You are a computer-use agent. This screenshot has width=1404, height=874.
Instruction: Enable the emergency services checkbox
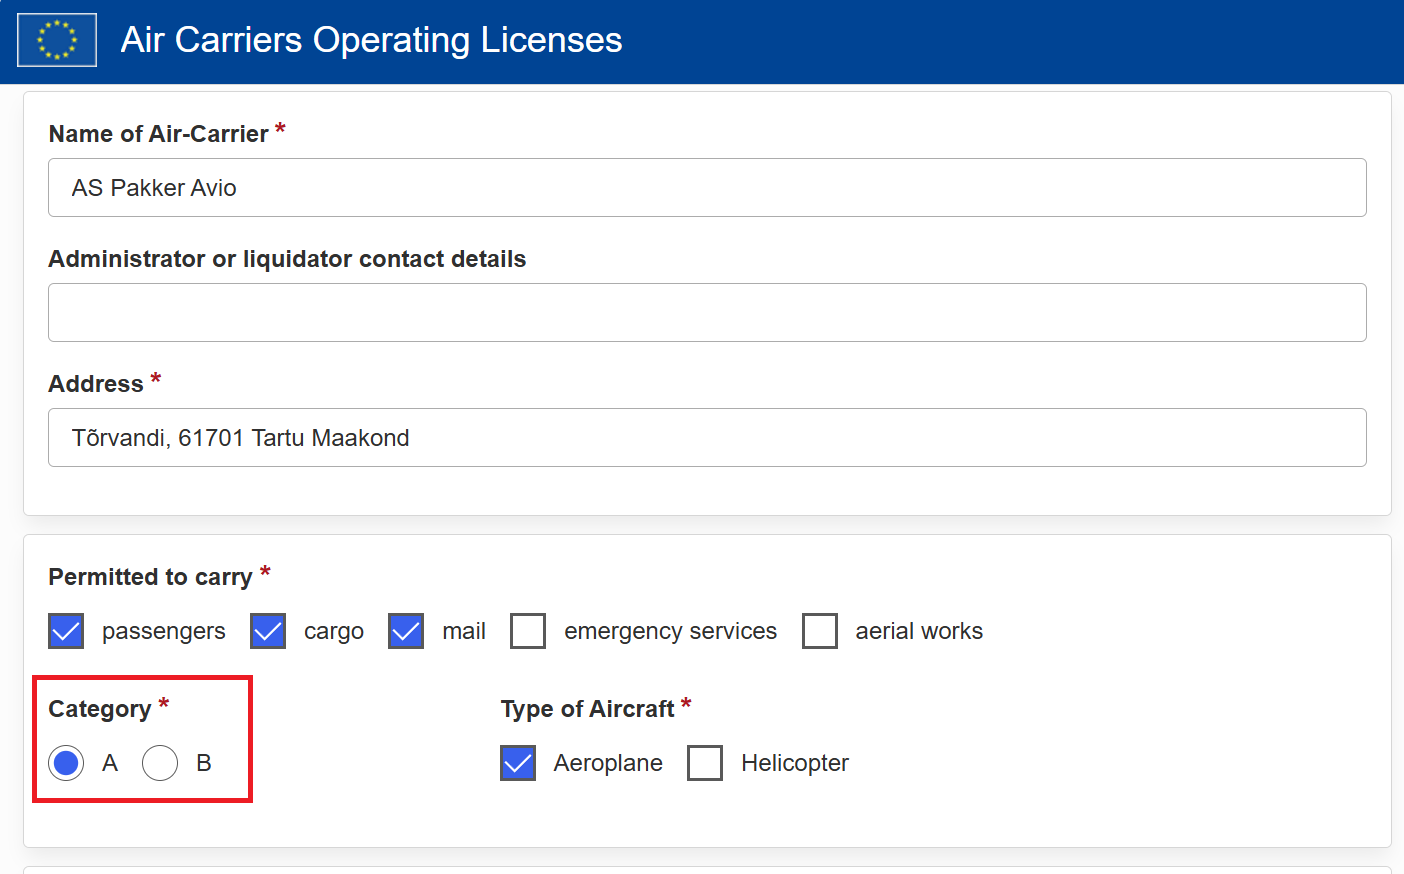[528, 631]
